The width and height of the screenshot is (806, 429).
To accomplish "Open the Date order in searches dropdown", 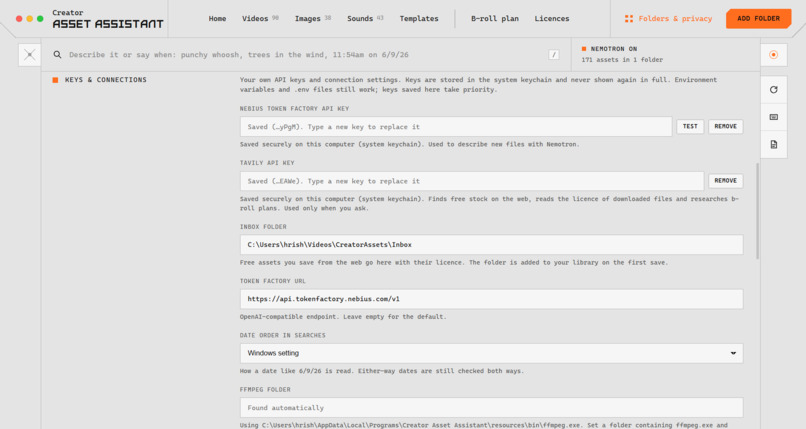I will pos(491,353).
